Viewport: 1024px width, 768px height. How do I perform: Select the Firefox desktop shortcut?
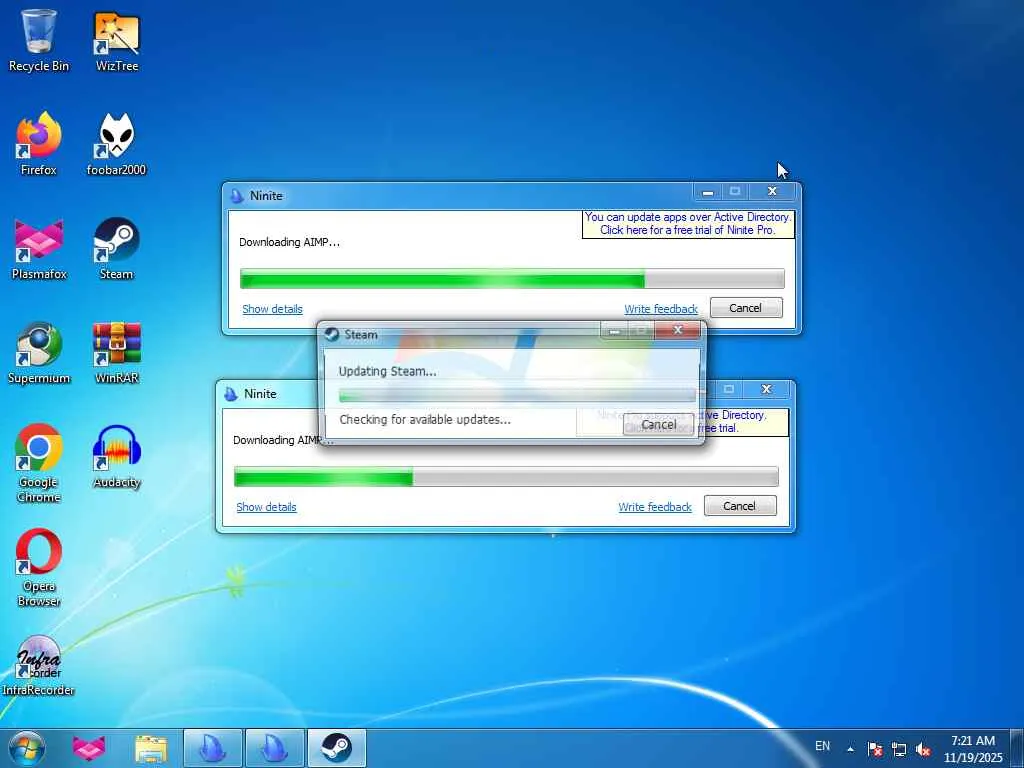point(39,144)
